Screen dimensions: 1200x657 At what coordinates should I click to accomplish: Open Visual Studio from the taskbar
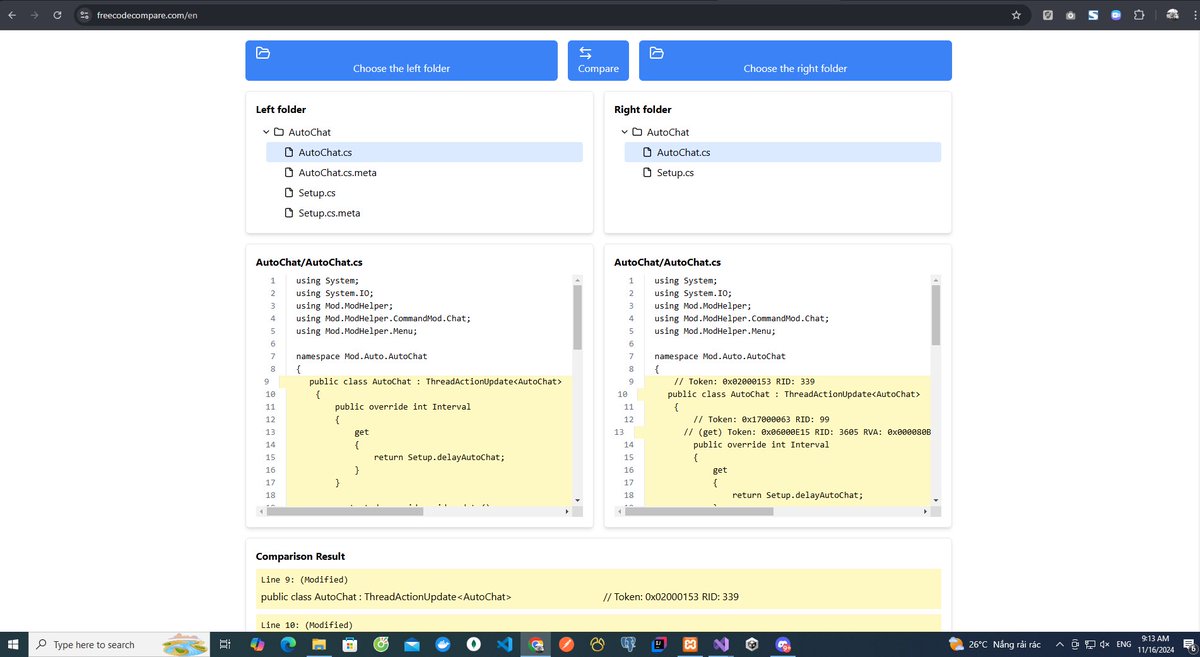point(721,644)
